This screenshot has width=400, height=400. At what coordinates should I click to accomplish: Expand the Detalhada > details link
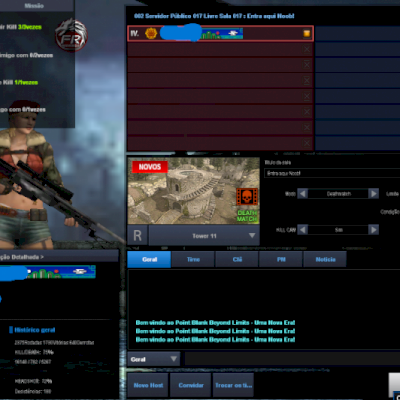pyautogui.click(x=22, y=257)
